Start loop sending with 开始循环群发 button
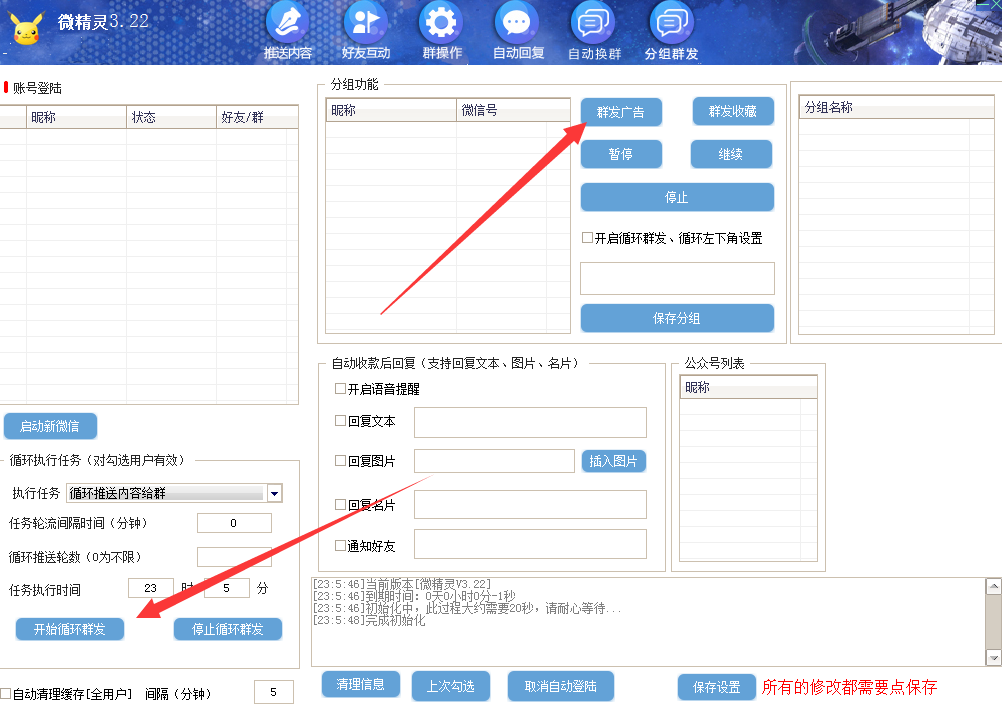The image size is (1002, 712). tap(69, 629)
